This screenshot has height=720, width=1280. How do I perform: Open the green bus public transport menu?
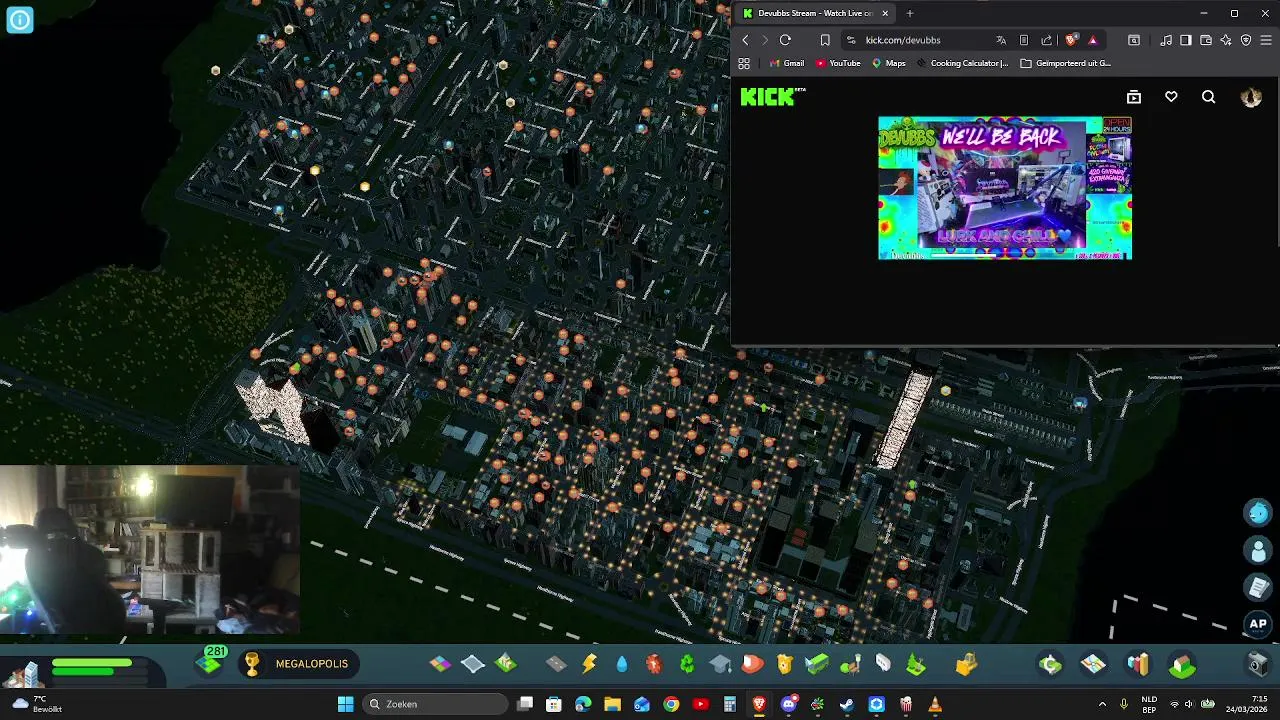pos(817,664)
